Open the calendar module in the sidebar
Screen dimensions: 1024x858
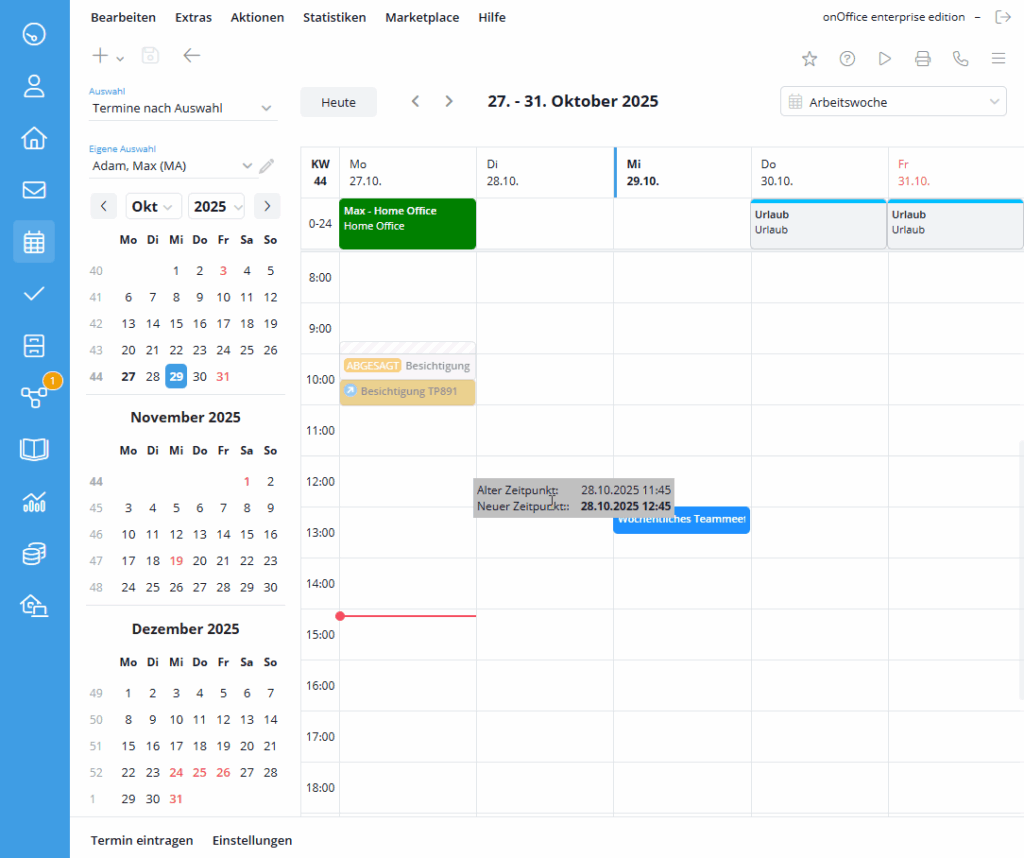coord(34,241)
